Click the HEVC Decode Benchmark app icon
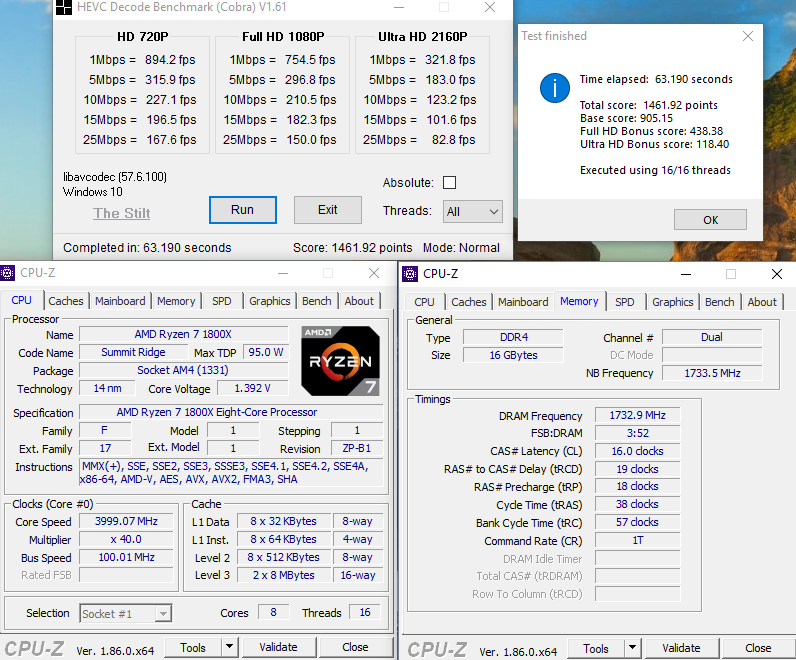 [x=63, y=7]
